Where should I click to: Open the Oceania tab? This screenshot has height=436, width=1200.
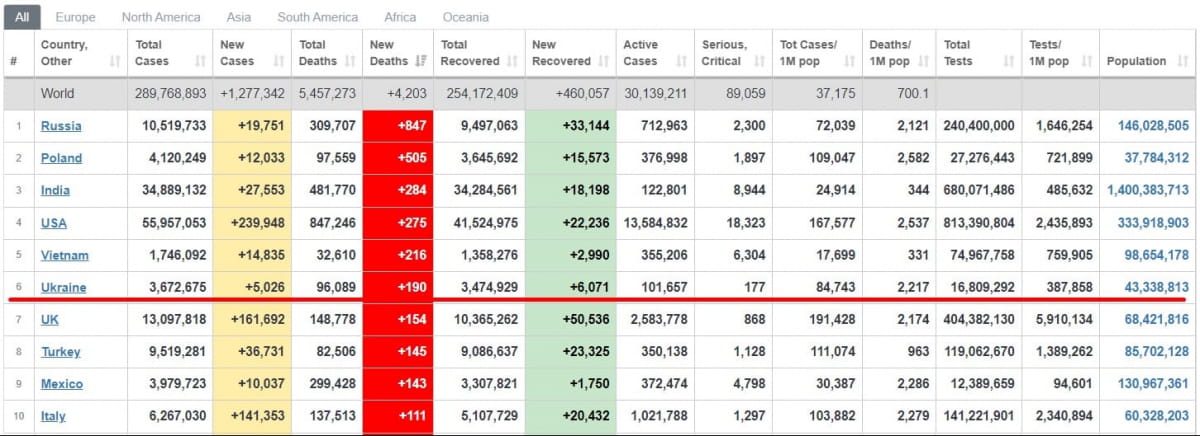coord(466,17)
